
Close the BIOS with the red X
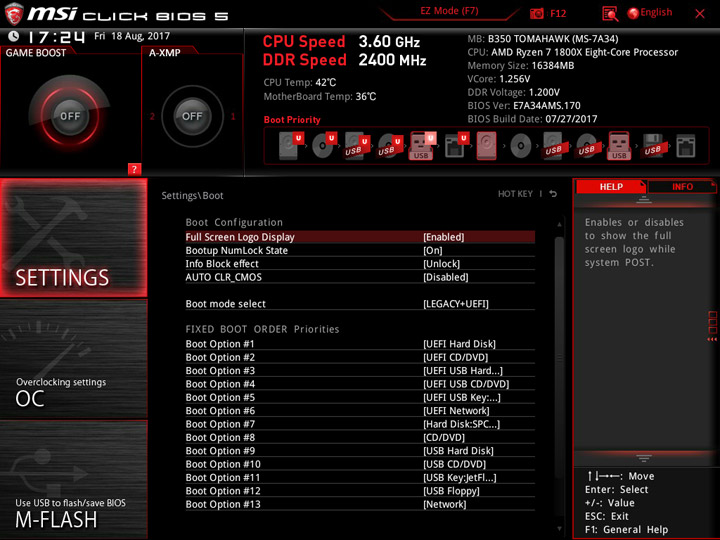click(x=700, y=14)
